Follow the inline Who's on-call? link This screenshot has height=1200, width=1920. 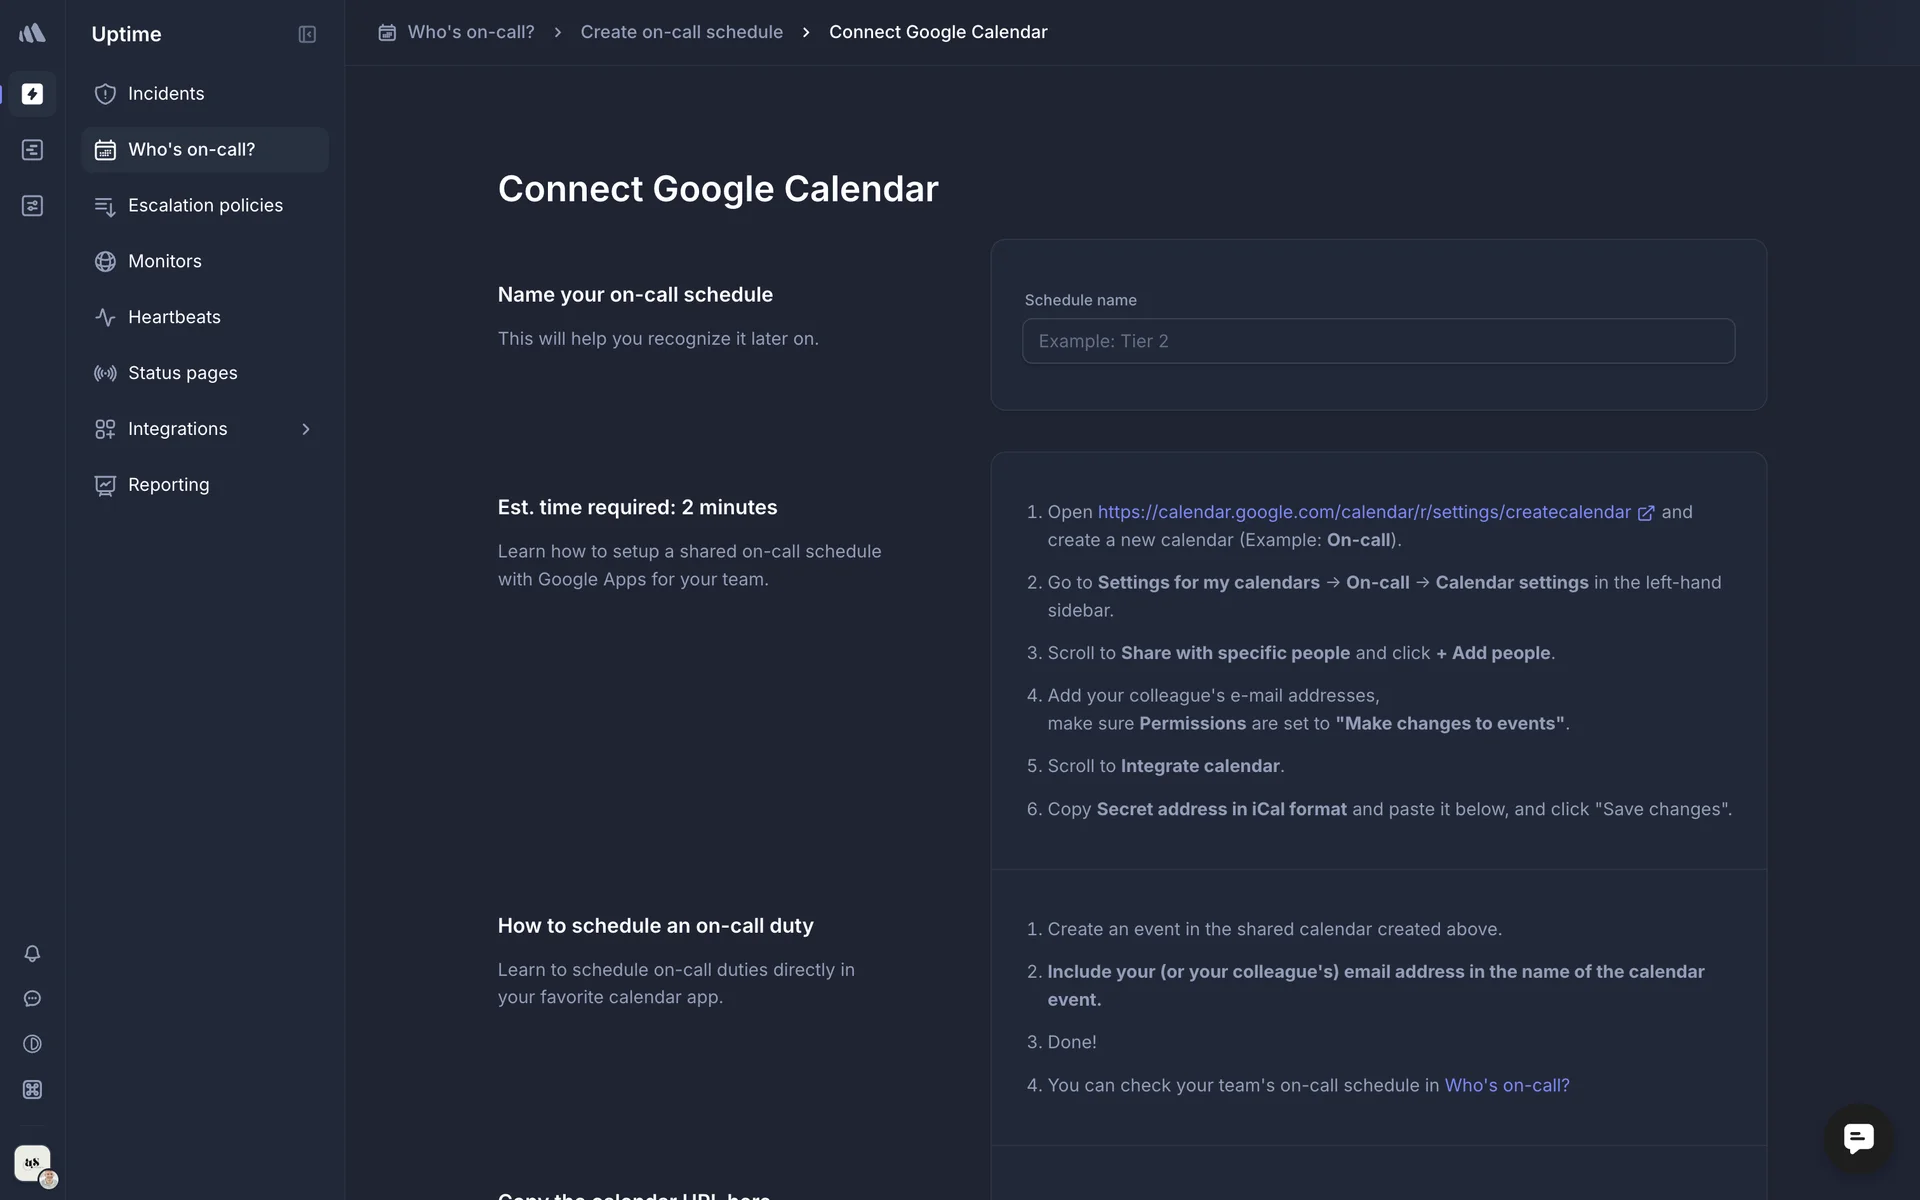pos(1506,1085)
